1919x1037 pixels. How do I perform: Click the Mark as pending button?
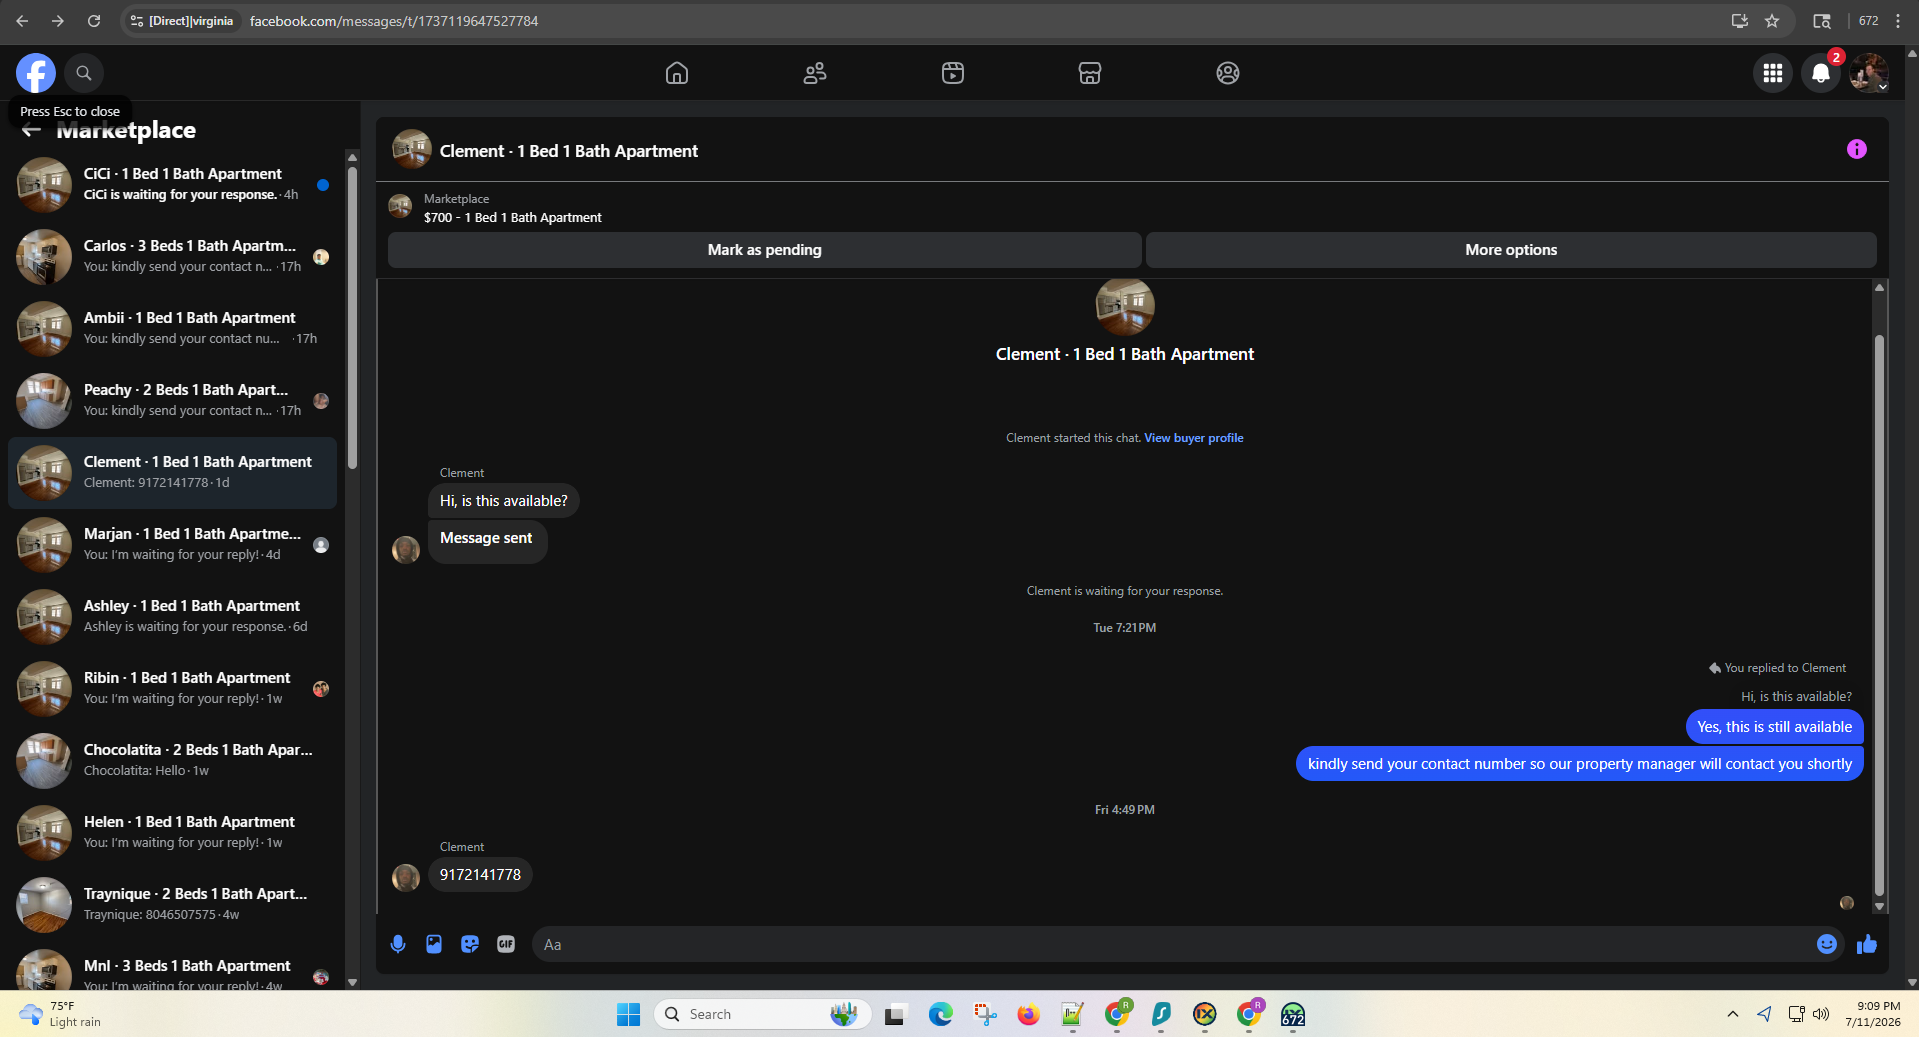tap(765, 250)
